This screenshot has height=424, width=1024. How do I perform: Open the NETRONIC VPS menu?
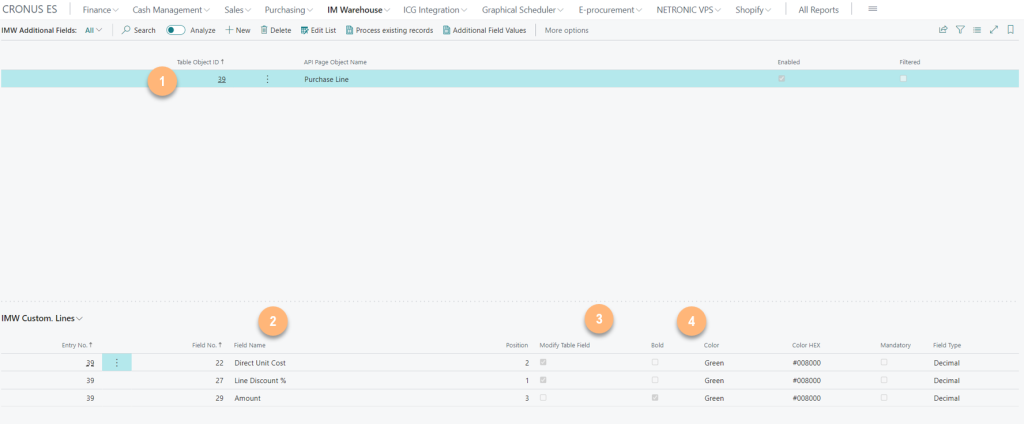pos(689,10)
